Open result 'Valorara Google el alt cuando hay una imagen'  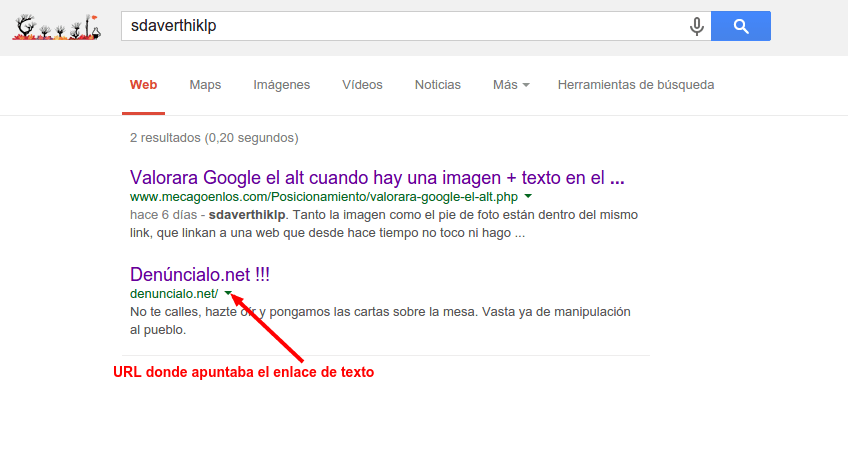[377, 177]
